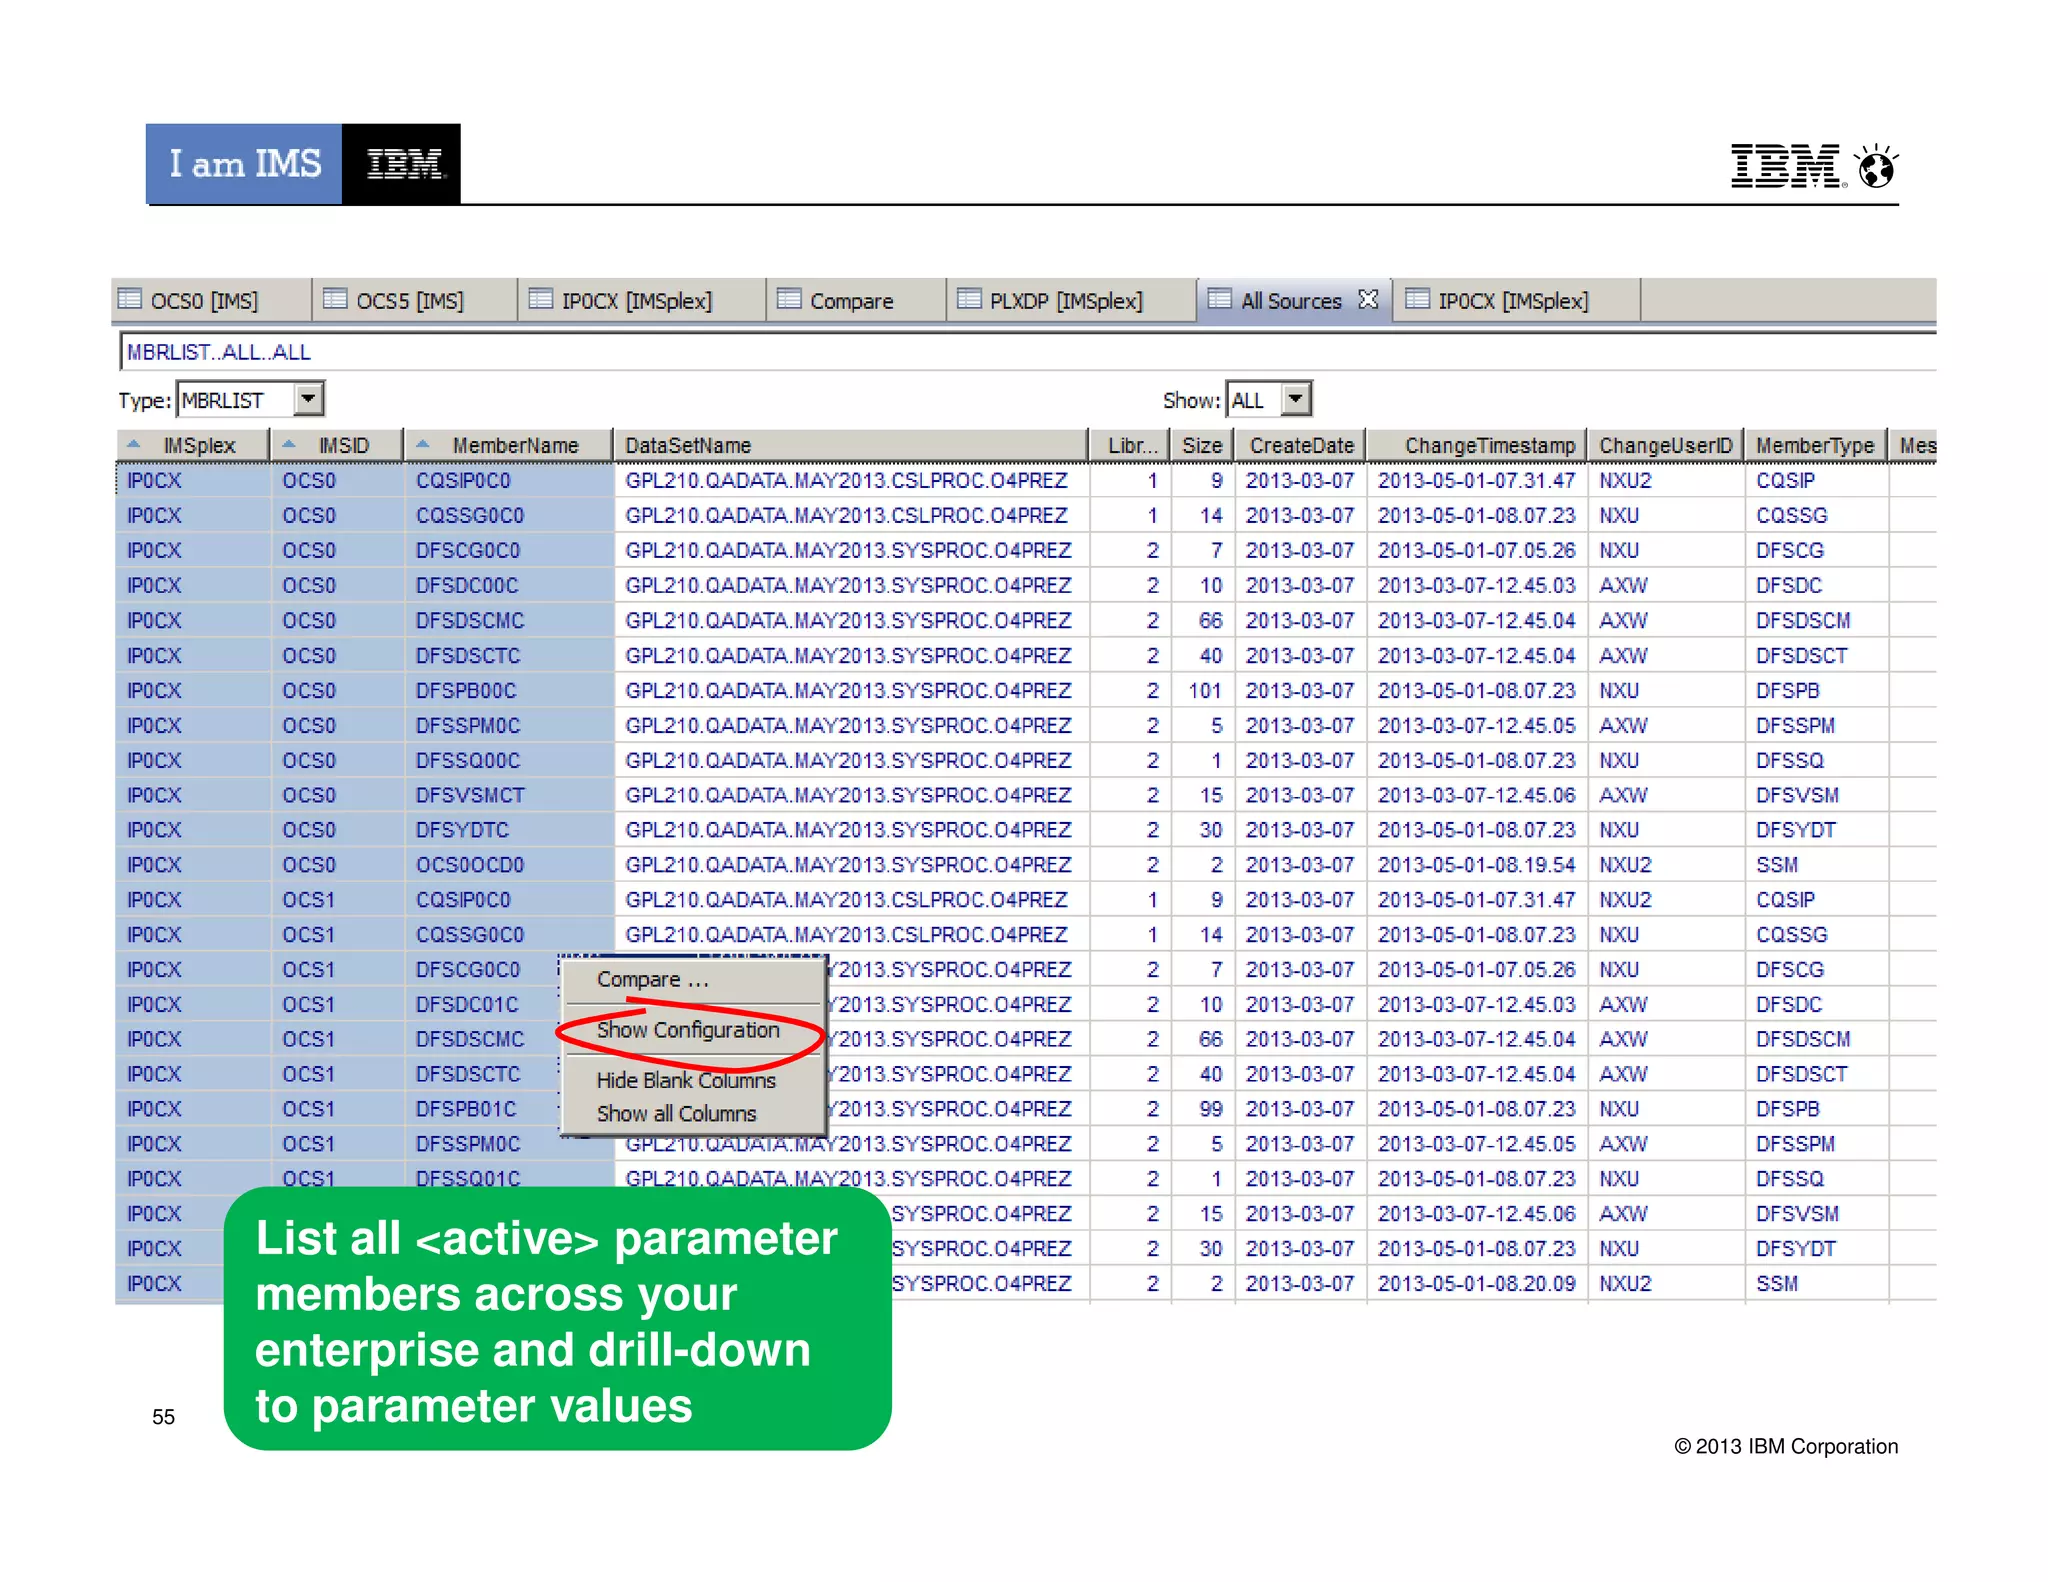Switch to the OCS0 [IMS] tab
Screen dimensions: 2048x1582
[x=211, y=300]
